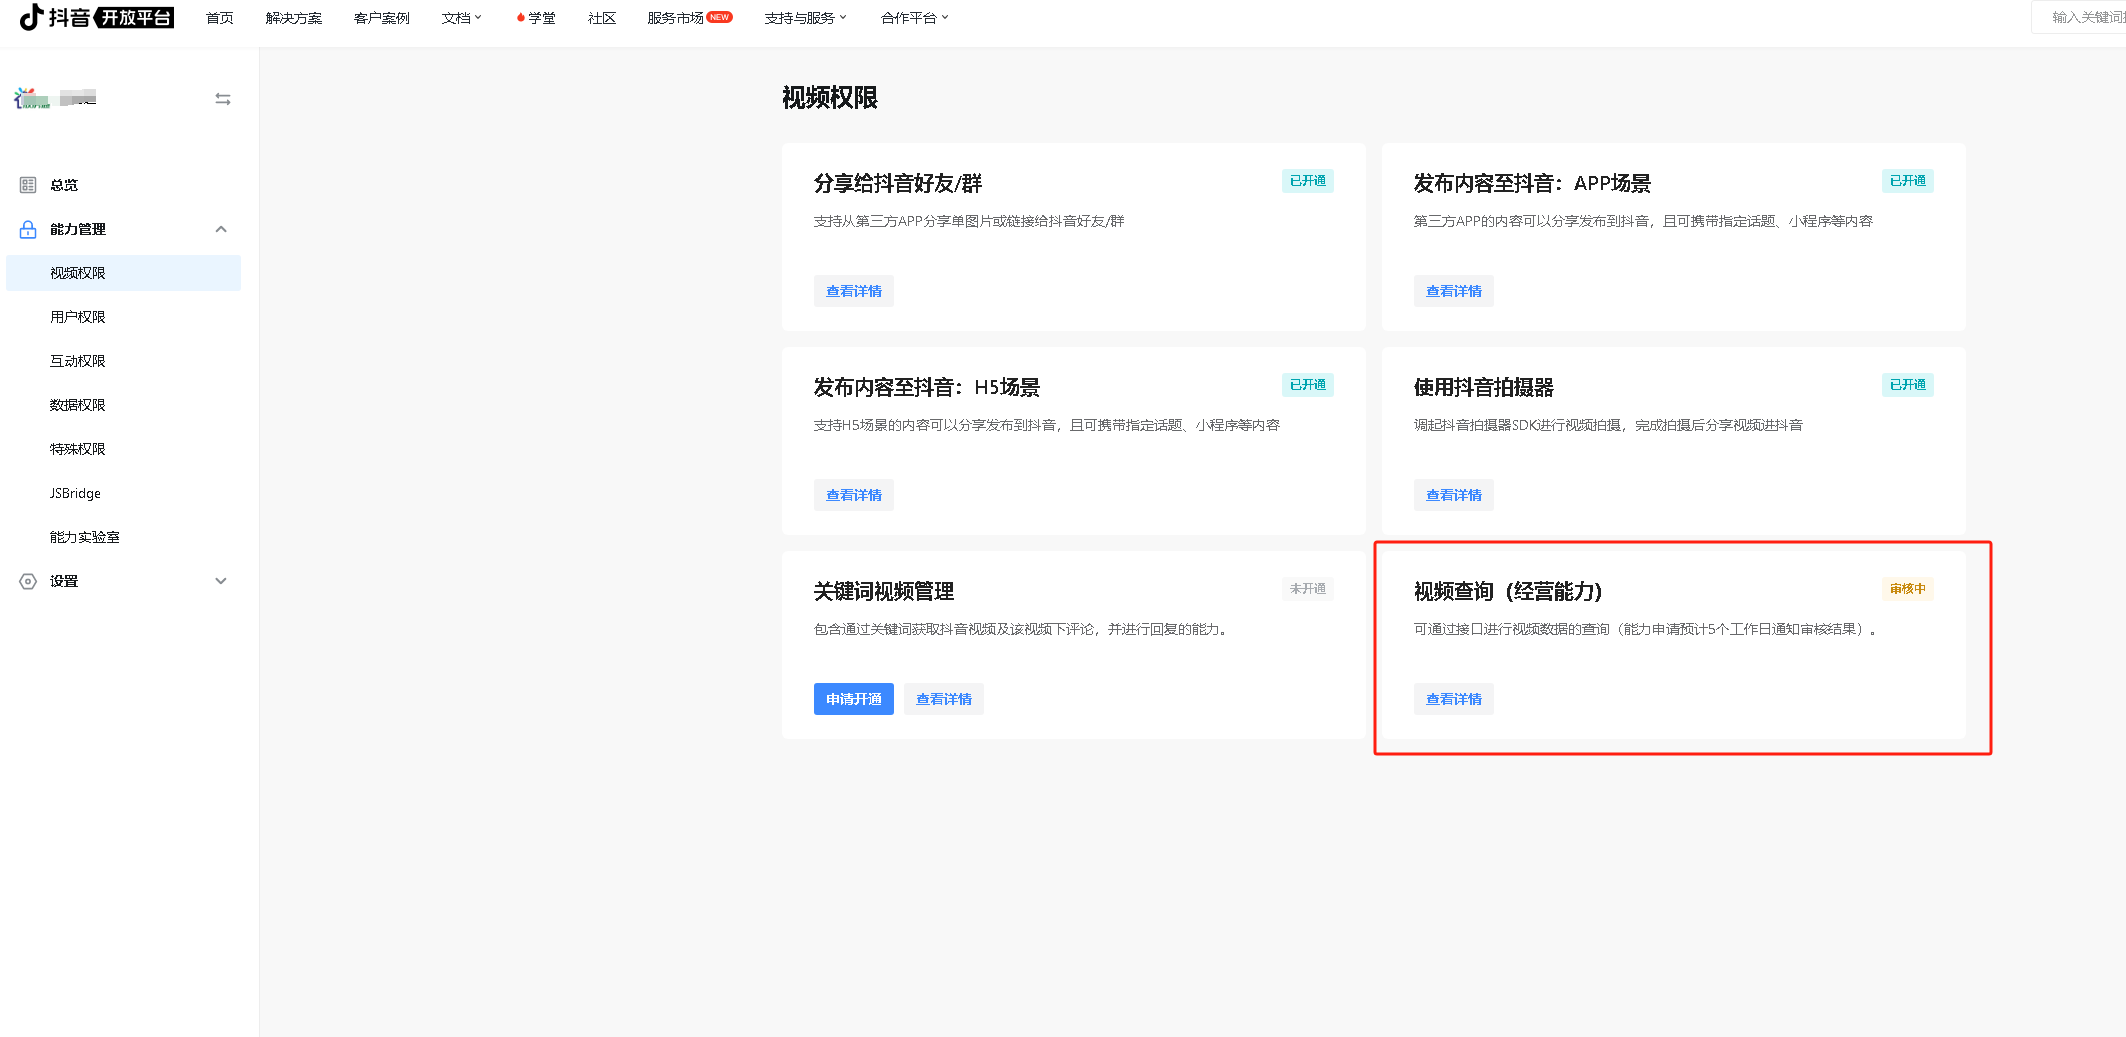Click the Douyin Open Platform logo

[x=97, y=17]
